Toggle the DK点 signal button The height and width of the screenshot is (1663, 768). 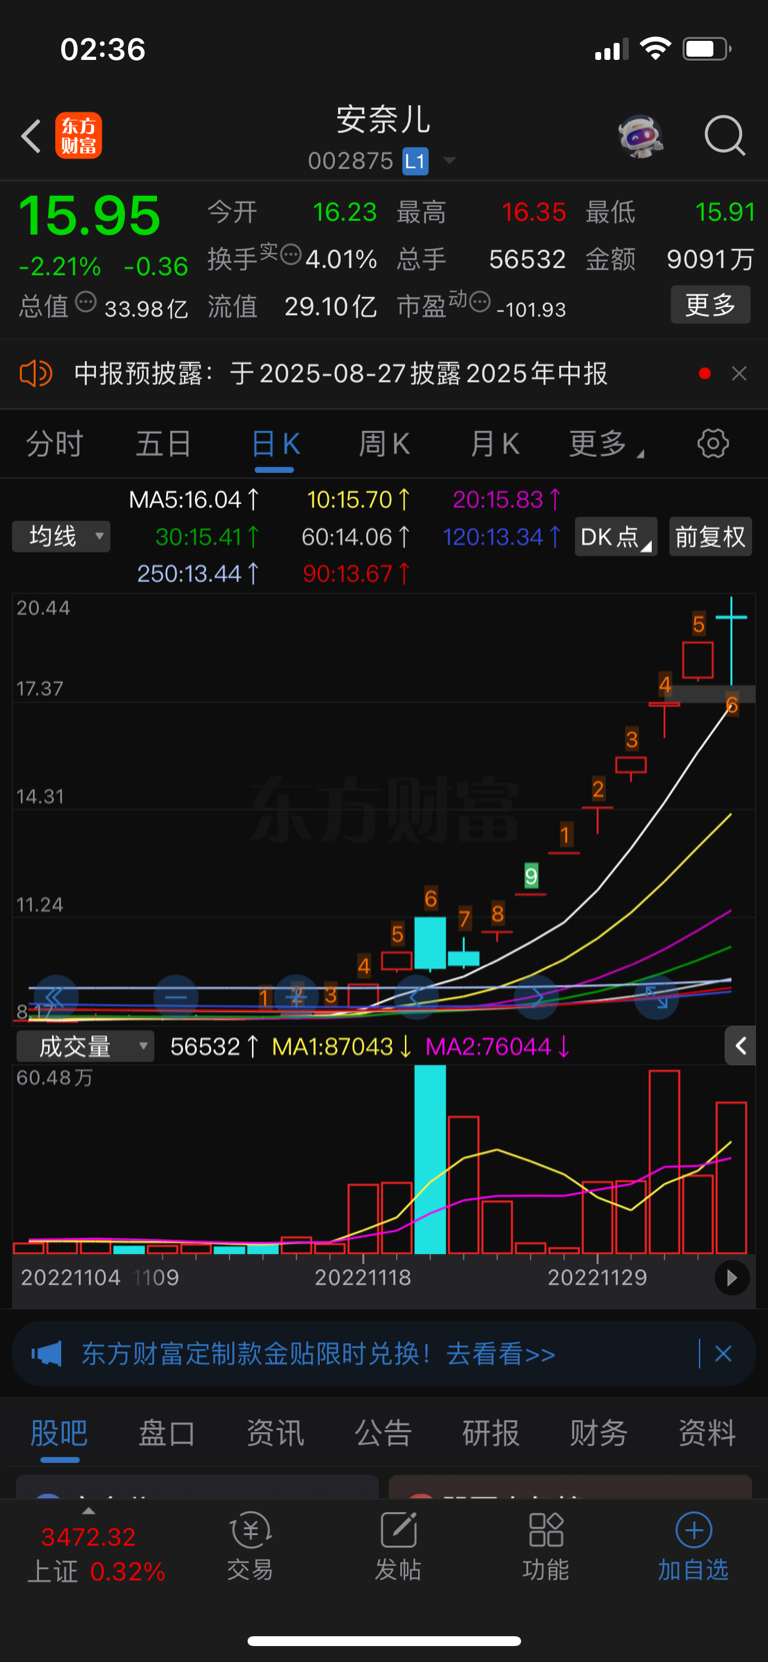point(616,537)
